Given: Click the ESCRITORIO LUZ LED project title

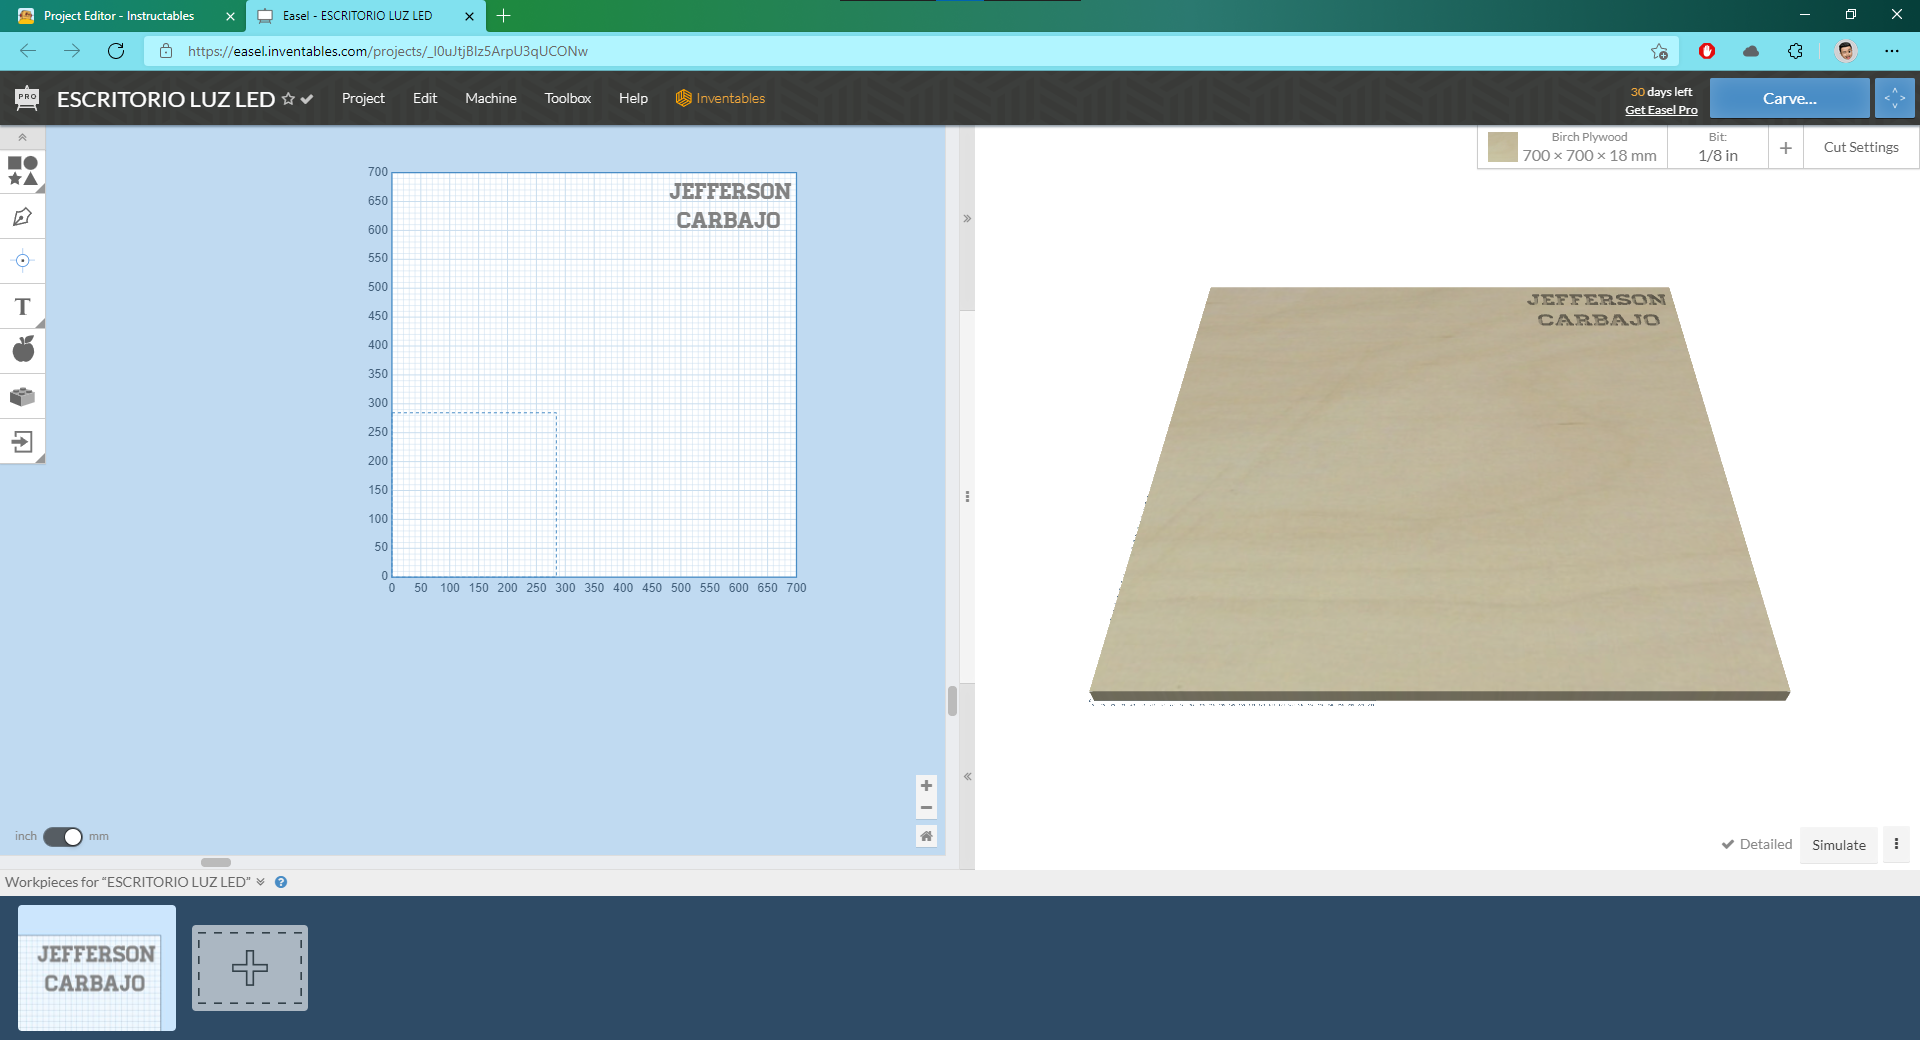Looking at the screenshot, I should [x=166, y=99].
